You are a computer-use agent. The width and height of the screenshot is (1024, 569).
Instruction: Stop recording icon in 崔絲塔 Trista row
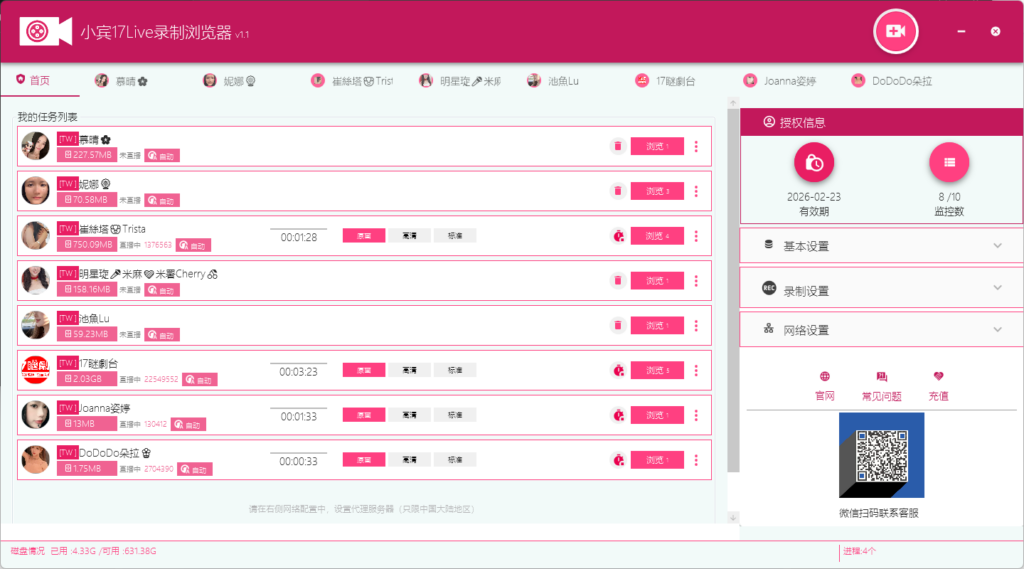coord(618,236)
